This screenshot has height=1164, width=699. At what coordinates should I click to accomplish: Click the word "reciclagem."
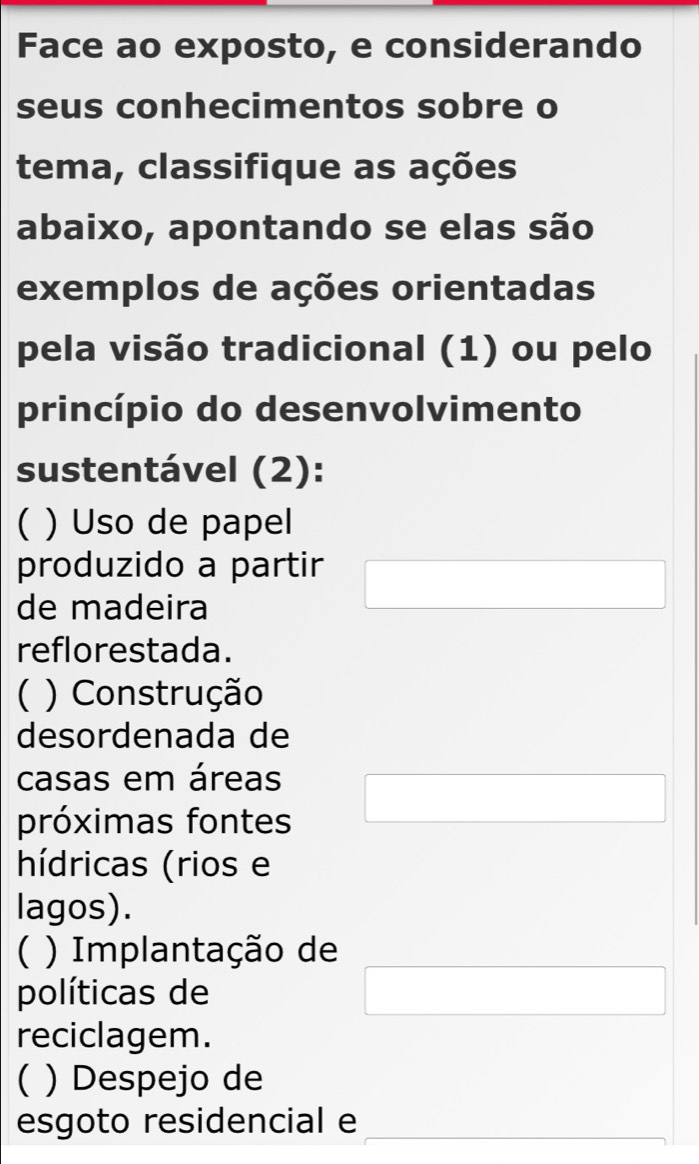click(x=114, y=1037)
